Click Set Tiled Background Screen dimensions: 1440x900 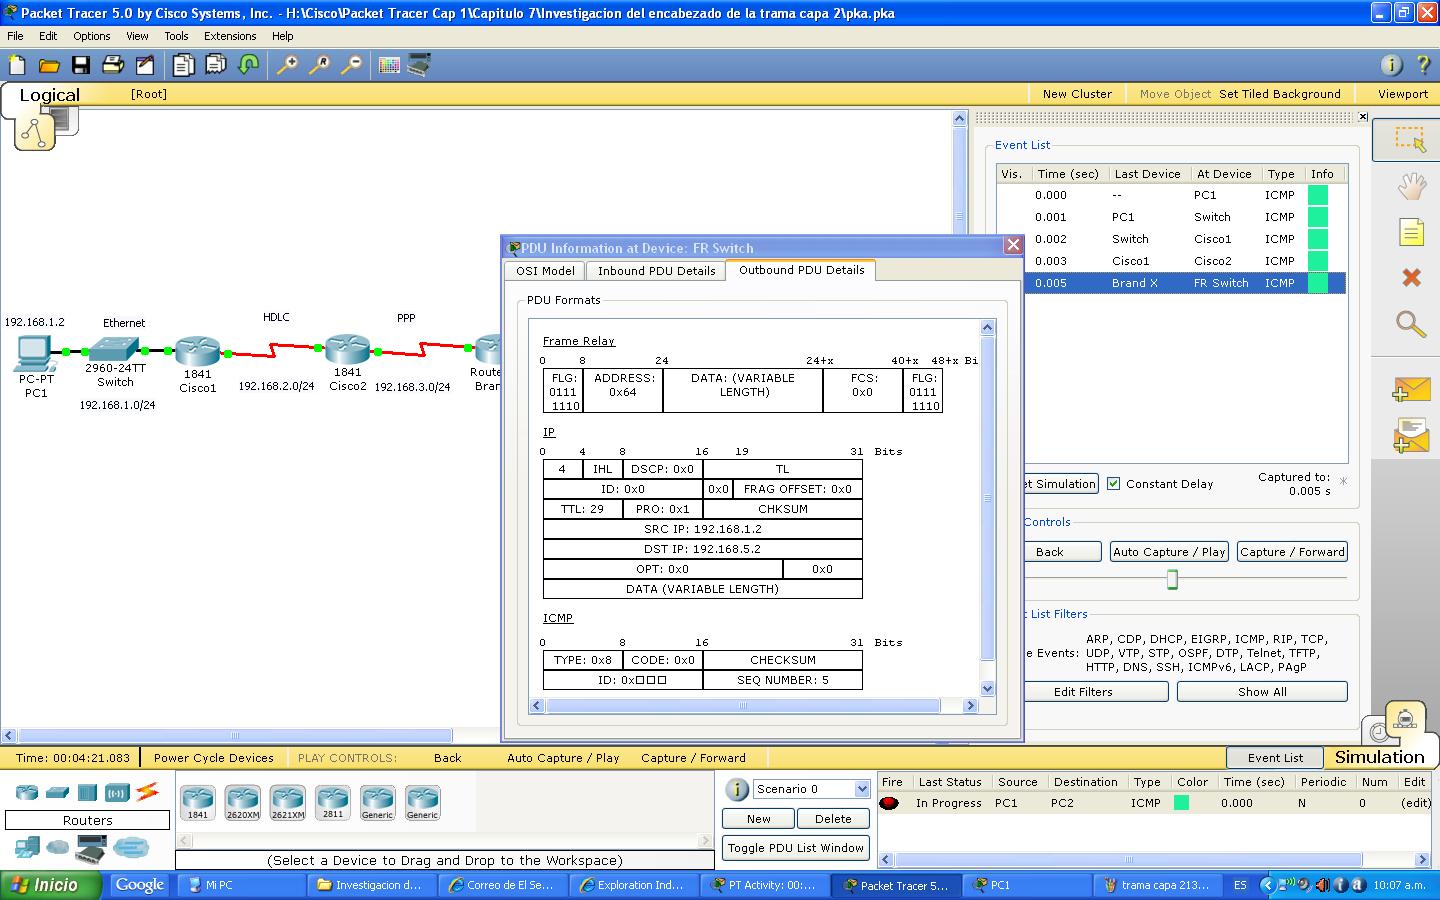click(1279, 94)
